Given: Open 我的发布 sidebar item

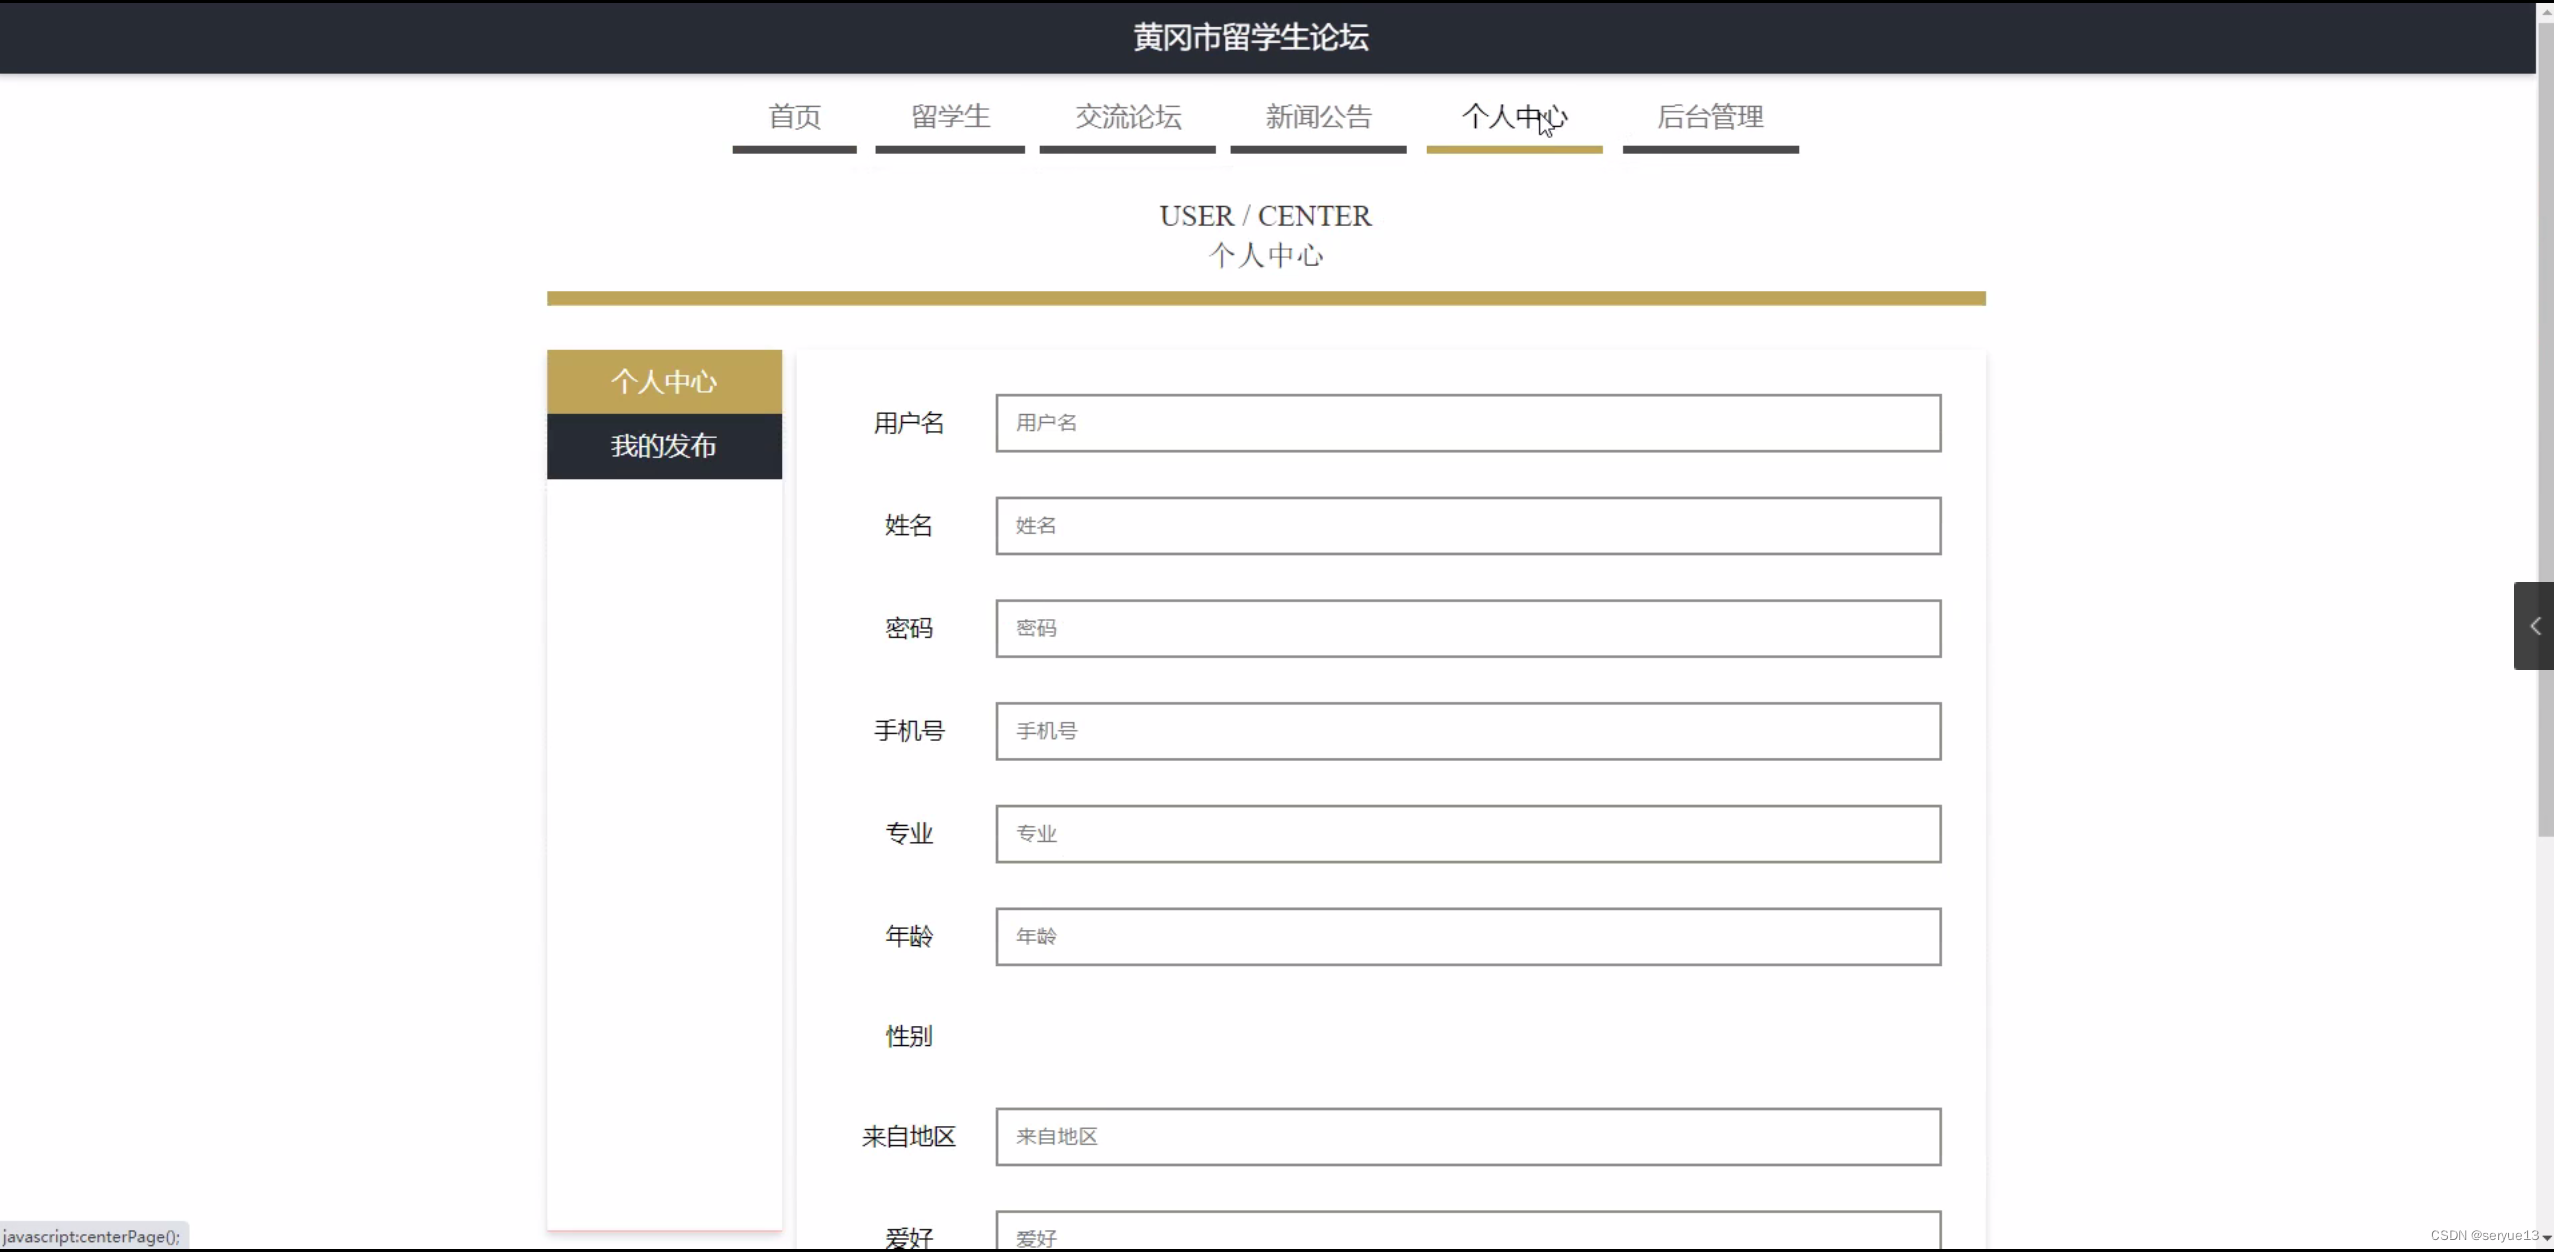Looking at the screenshot, I should click(664, 446).
